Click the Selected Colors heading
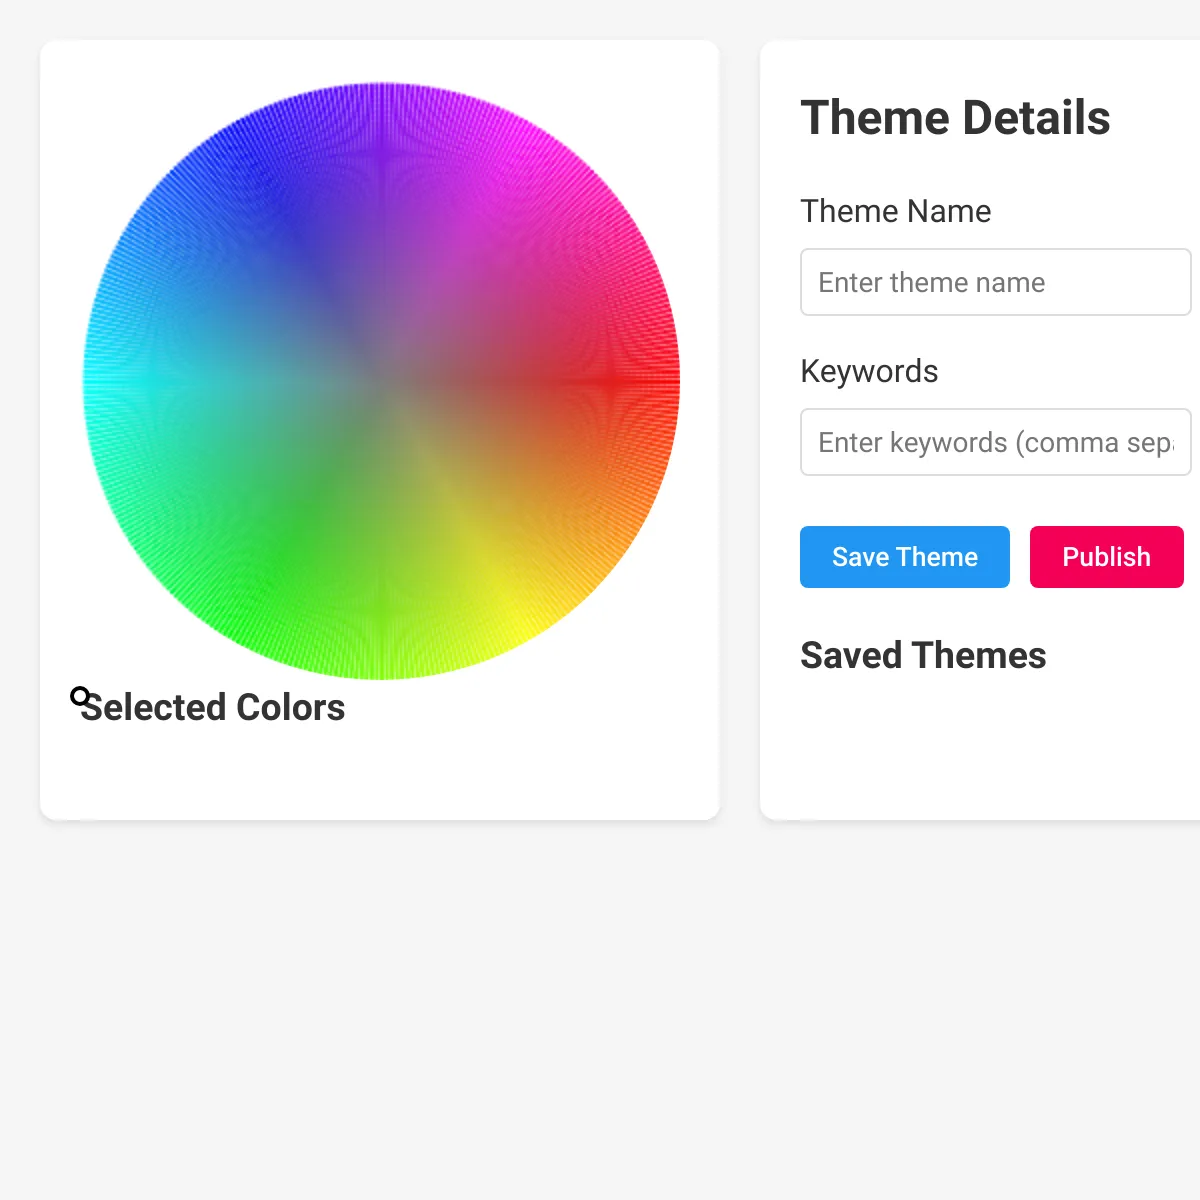1200x1200 pixels. point(213,707)
